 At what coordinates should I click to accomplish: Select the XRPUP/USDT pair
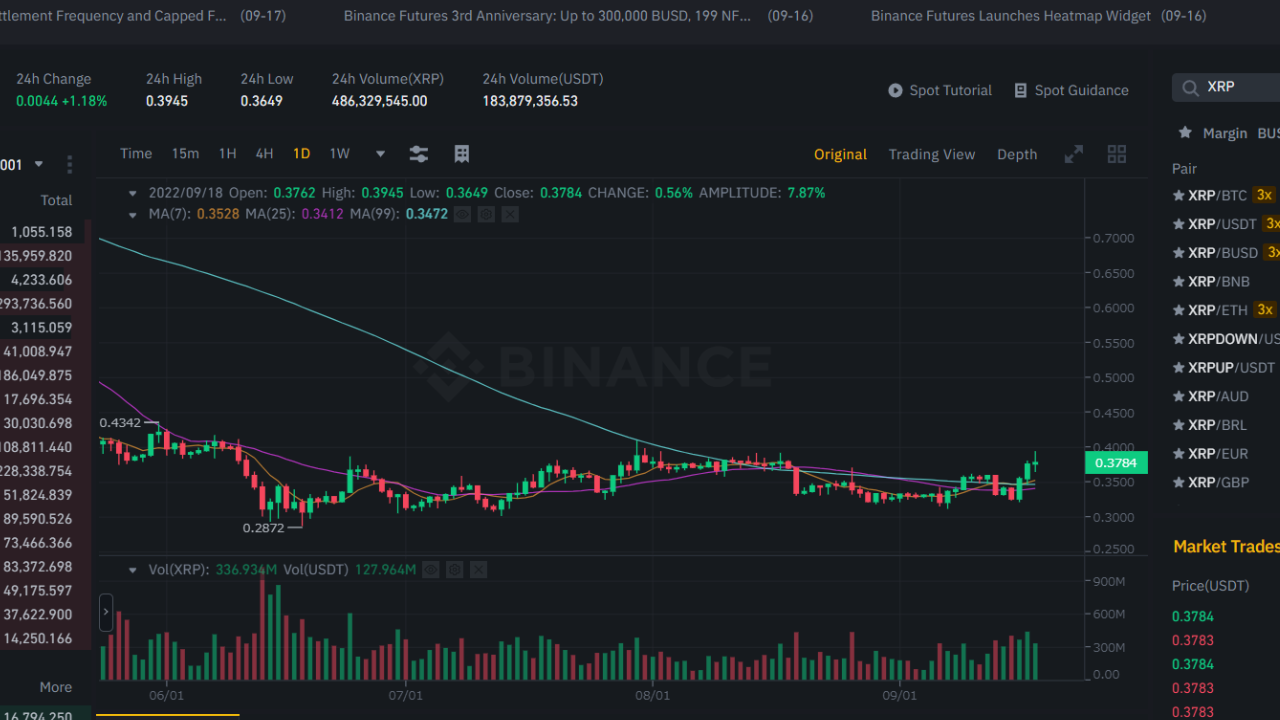[x=1232, y=368]
